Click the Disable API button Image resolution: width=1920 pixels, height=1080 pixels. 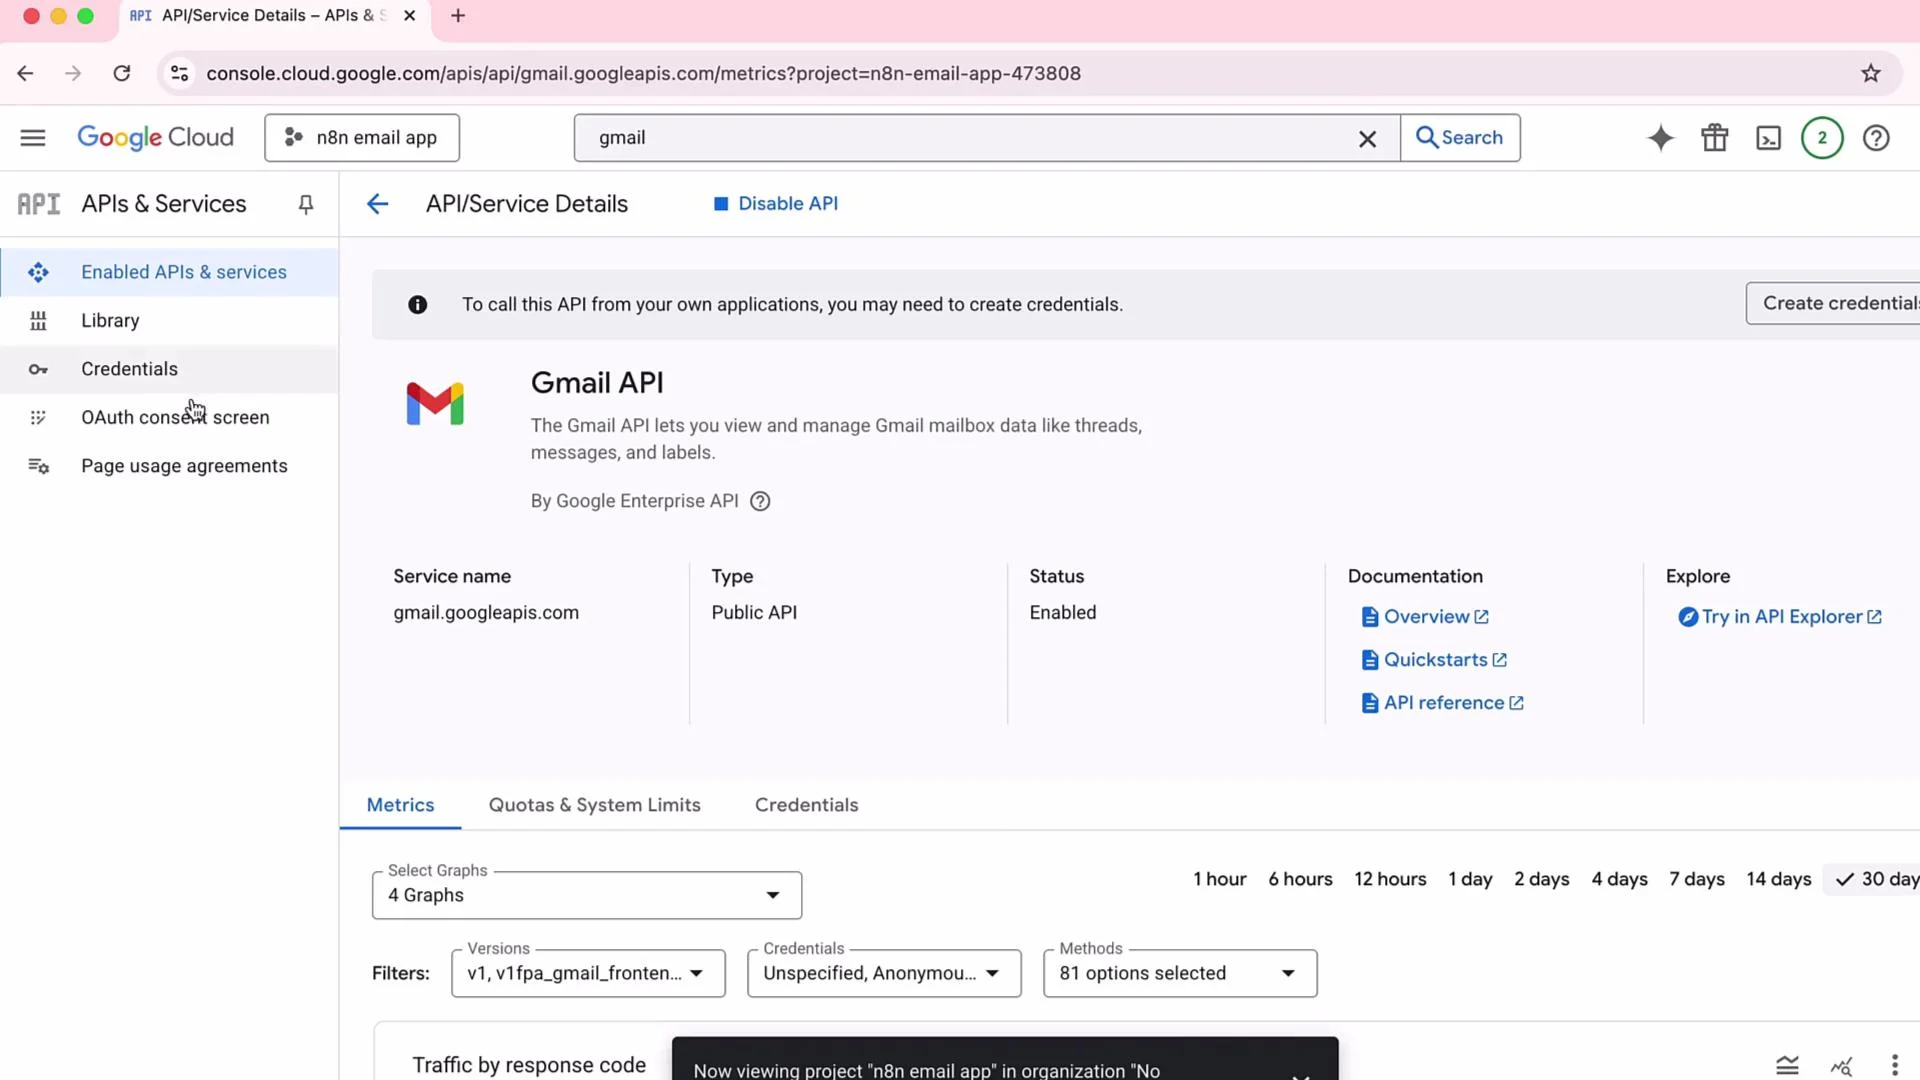[x=776, y=204]
